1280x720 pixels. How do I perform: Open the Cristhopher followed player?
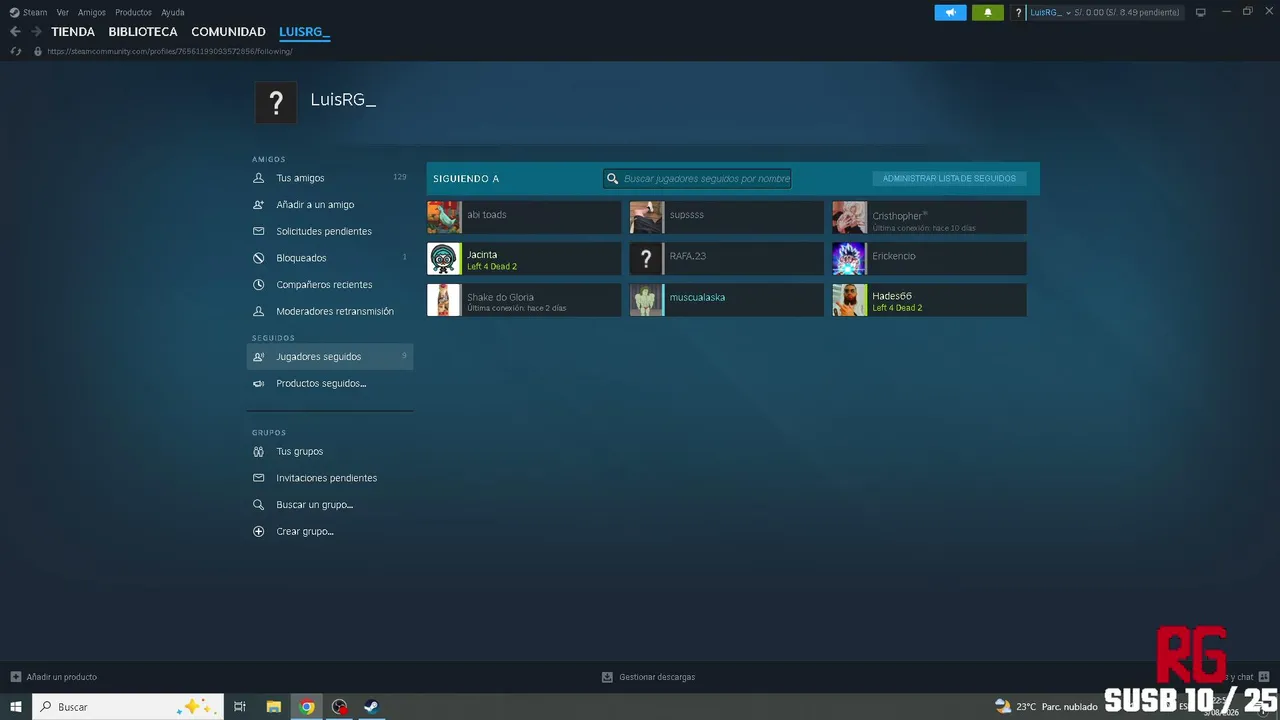click(x=929, y=217)
